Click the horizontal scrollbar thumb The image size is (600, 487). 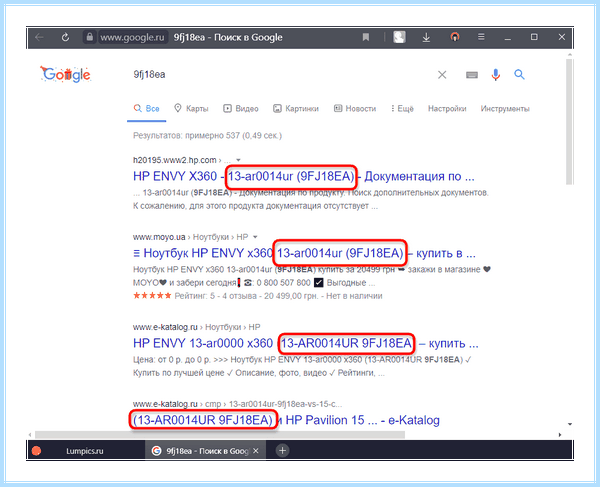click(220, 435)
